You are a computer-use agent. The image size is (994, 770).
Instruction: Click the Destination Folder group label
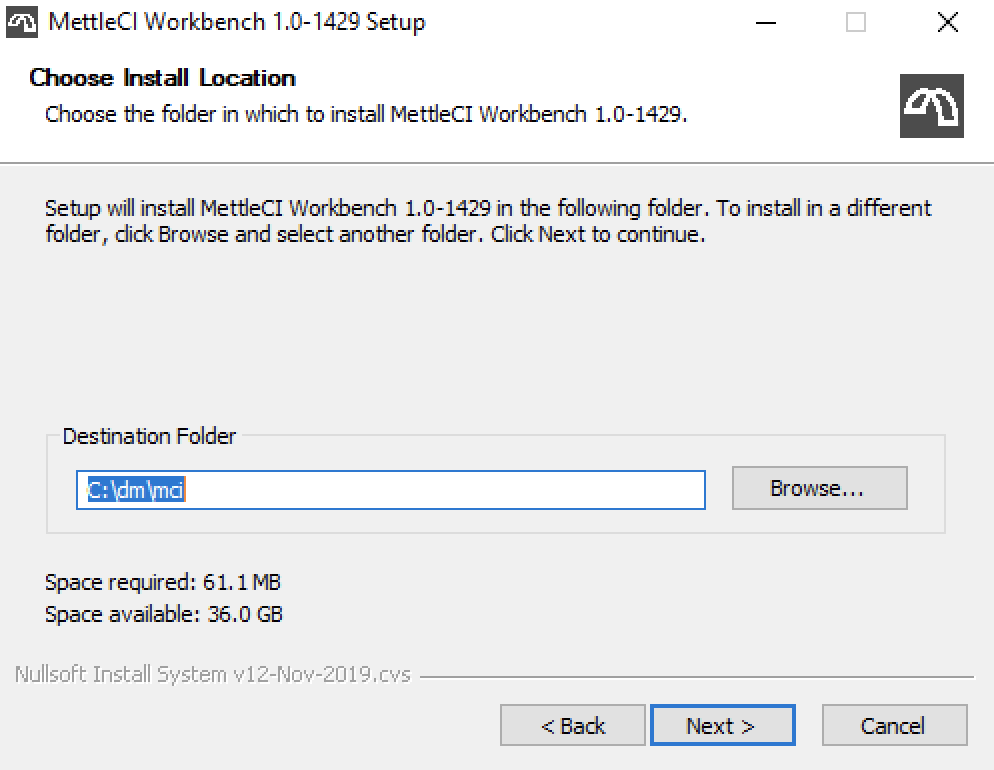click(x=149, y=436)
